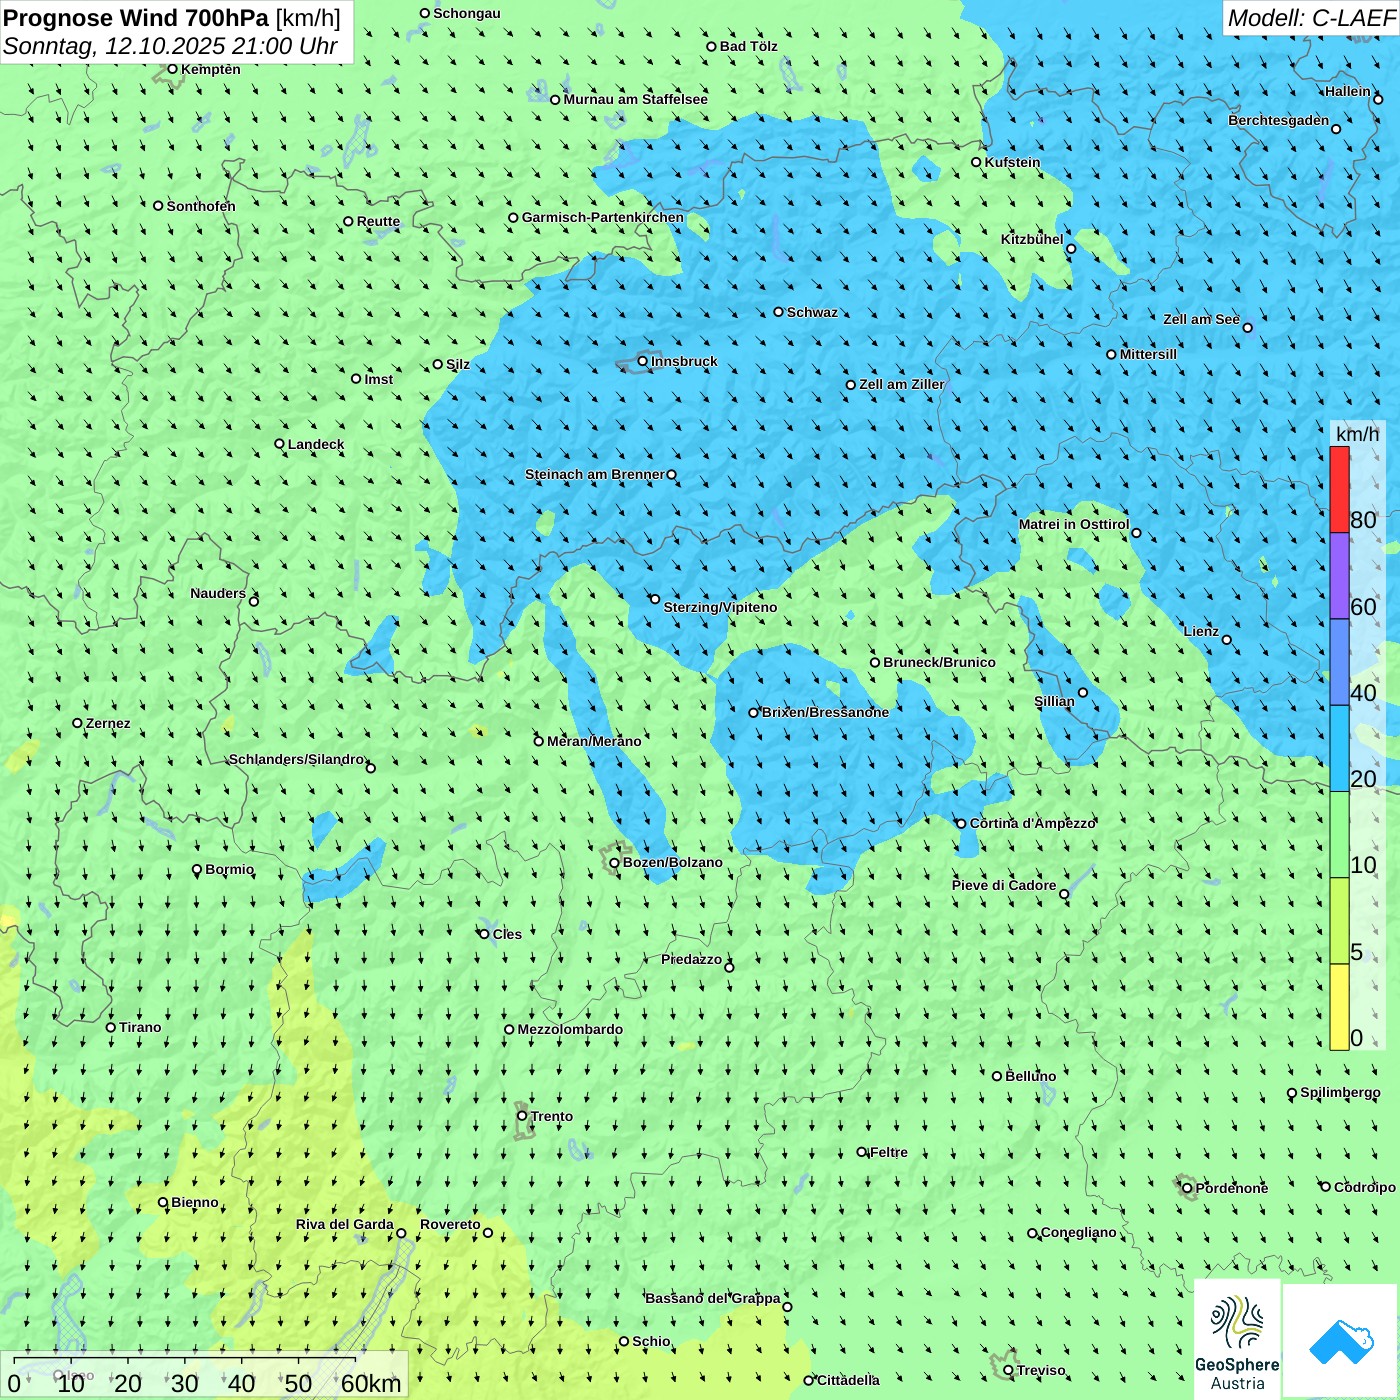Viewport: 1400px width, 1400px height.
Task: Click the Bozen/Bolzano city label
Action: tap(672, 862)
